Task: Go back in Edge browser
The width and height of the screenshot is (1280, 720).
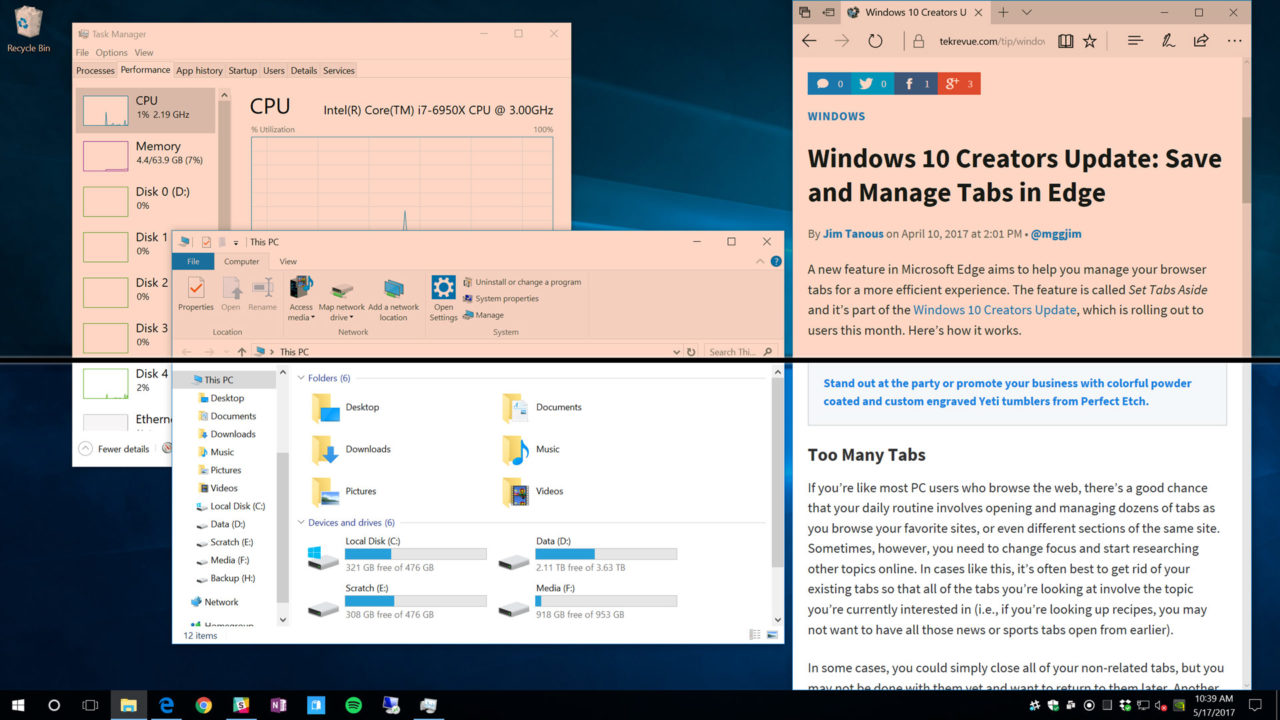Action: click(x=809, y=41)
